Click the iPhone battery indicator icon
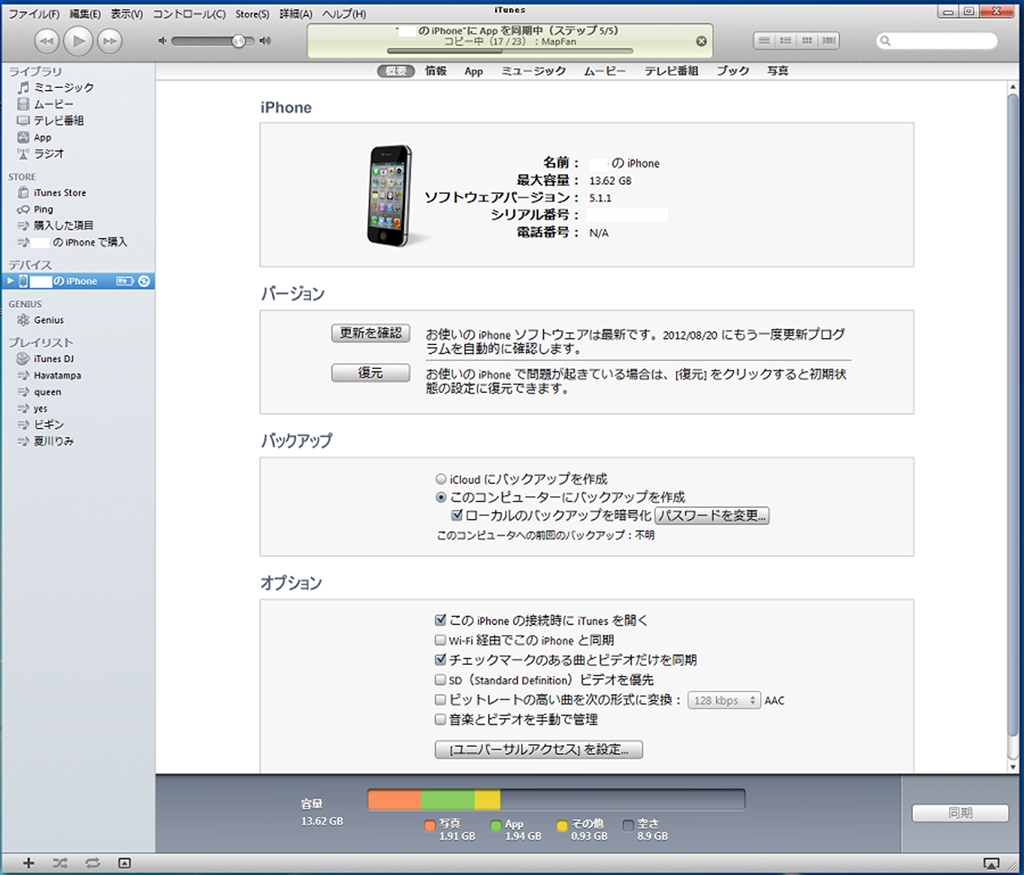The width and height of the screenshot is (1024, 875). coord(125,281)
